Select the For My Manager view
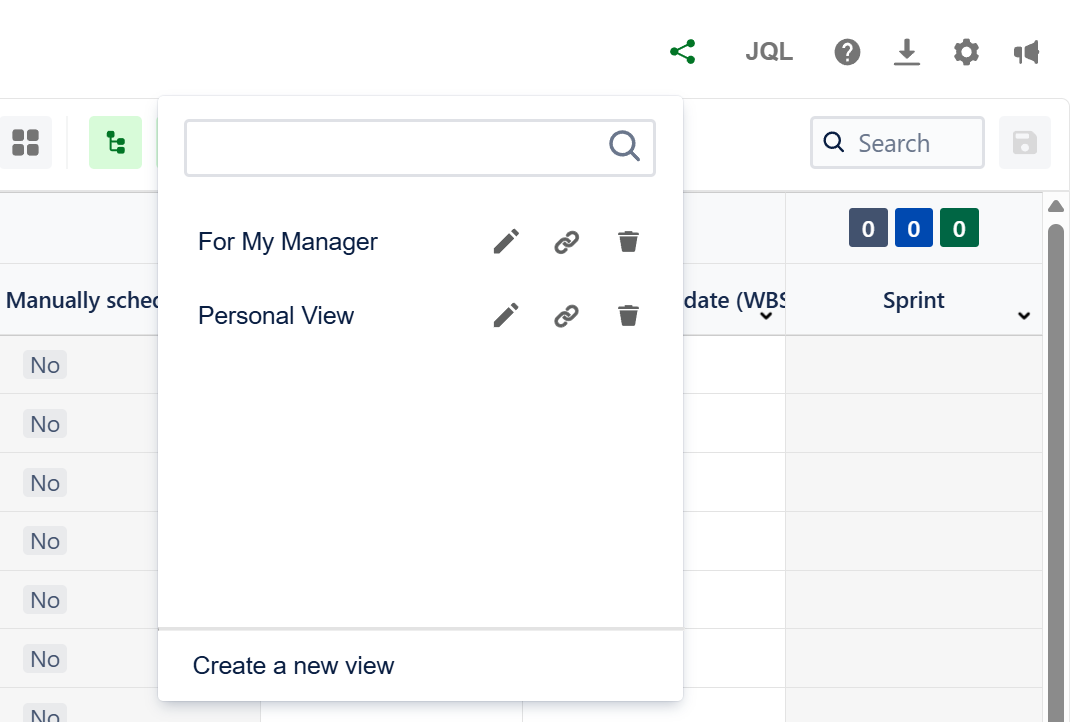The height and width of the screenshot is (722, 1082). click(x=288, y=241)
